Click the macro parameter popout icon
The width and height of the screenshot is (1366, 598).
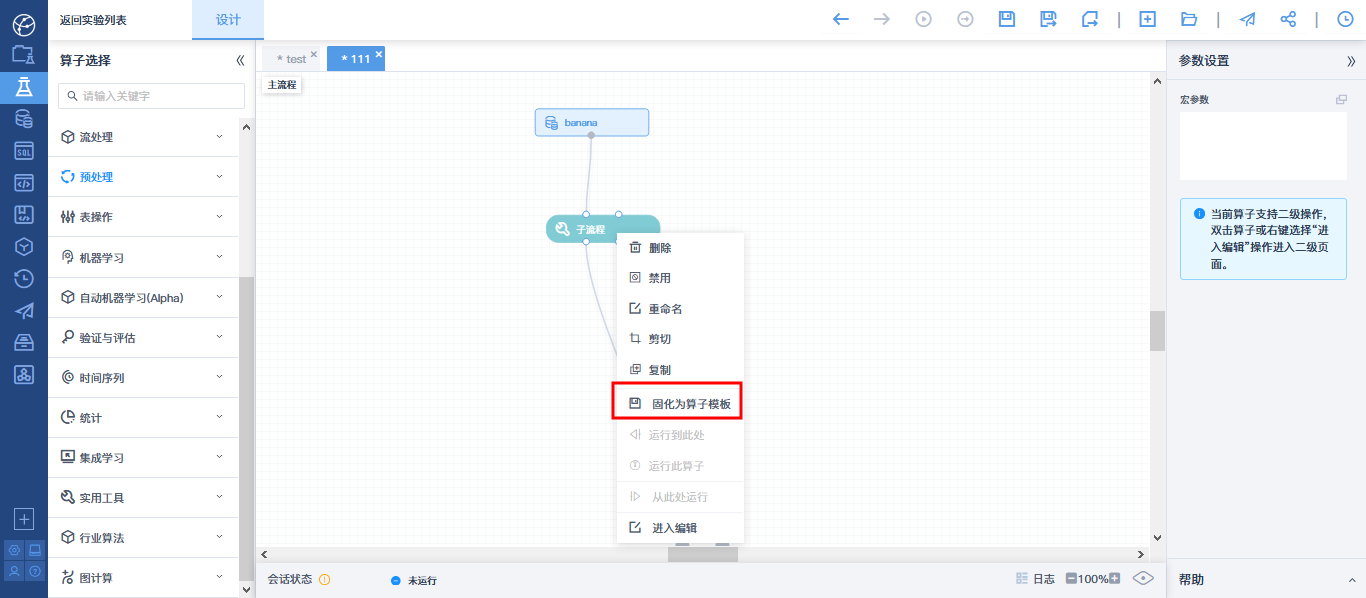point(1342,99)
